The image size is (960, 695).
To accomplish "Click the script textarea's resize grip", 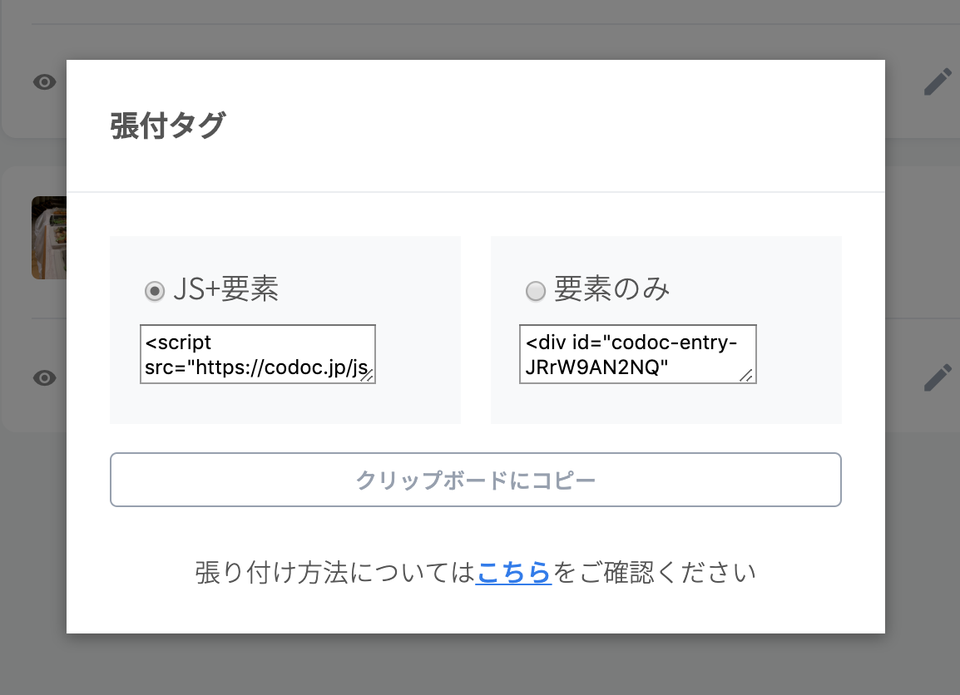I will 367,376.
